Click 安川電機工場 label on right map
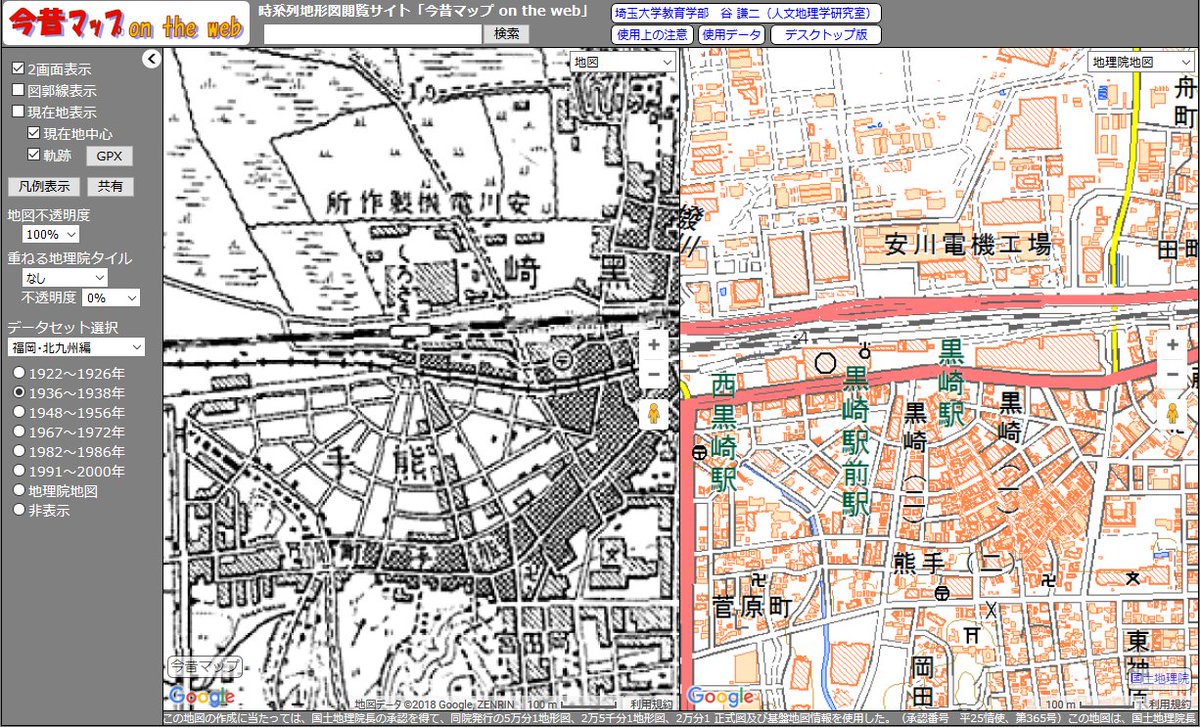1200x727 pixels. click(x=967, y=243)
